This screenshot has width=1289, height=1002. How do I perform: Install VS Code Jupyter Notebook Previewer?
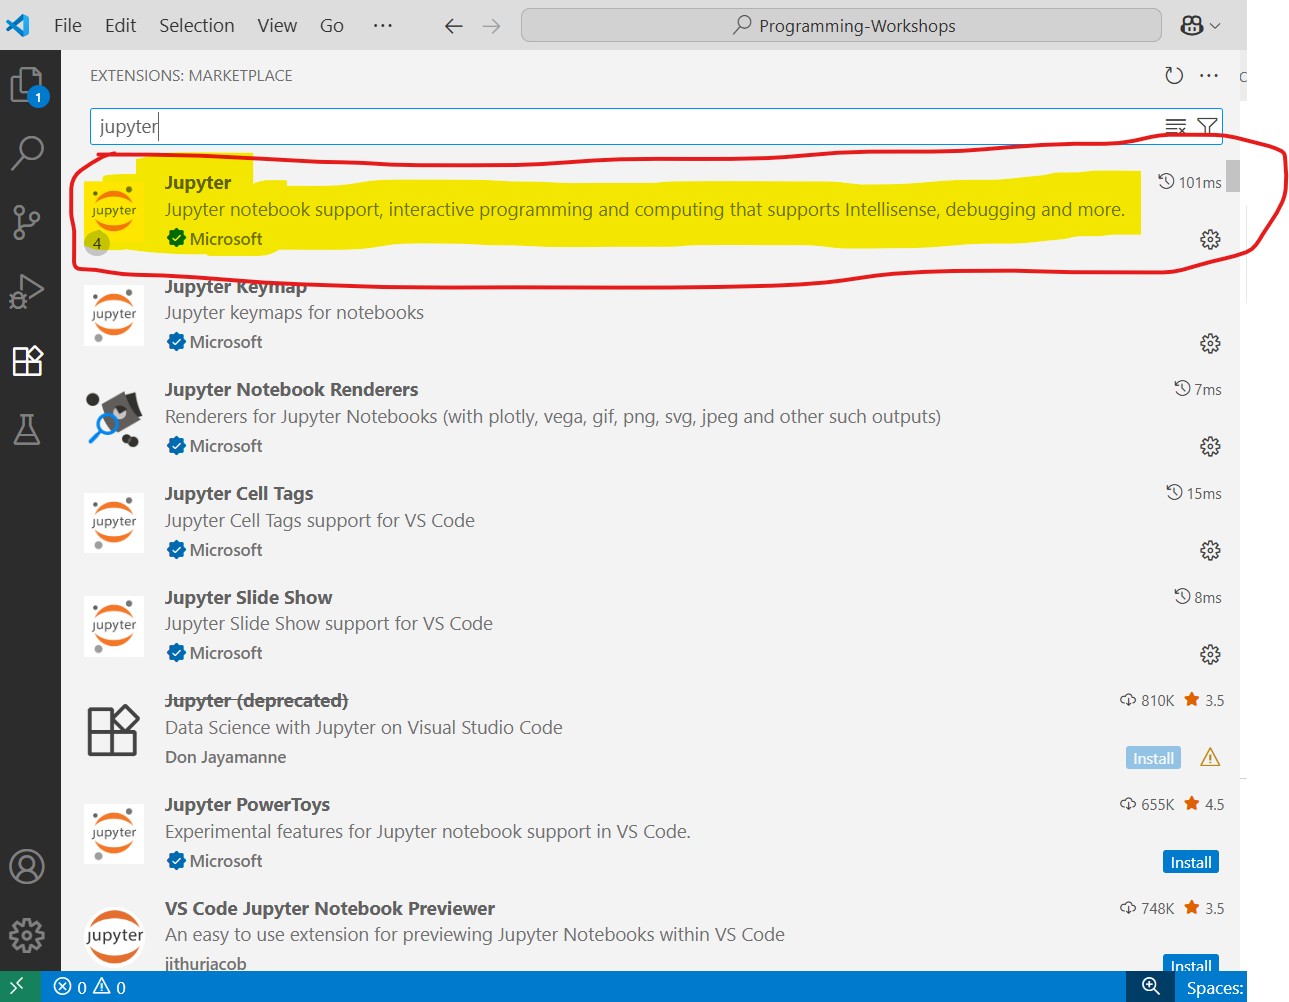tap(1191, 964)
